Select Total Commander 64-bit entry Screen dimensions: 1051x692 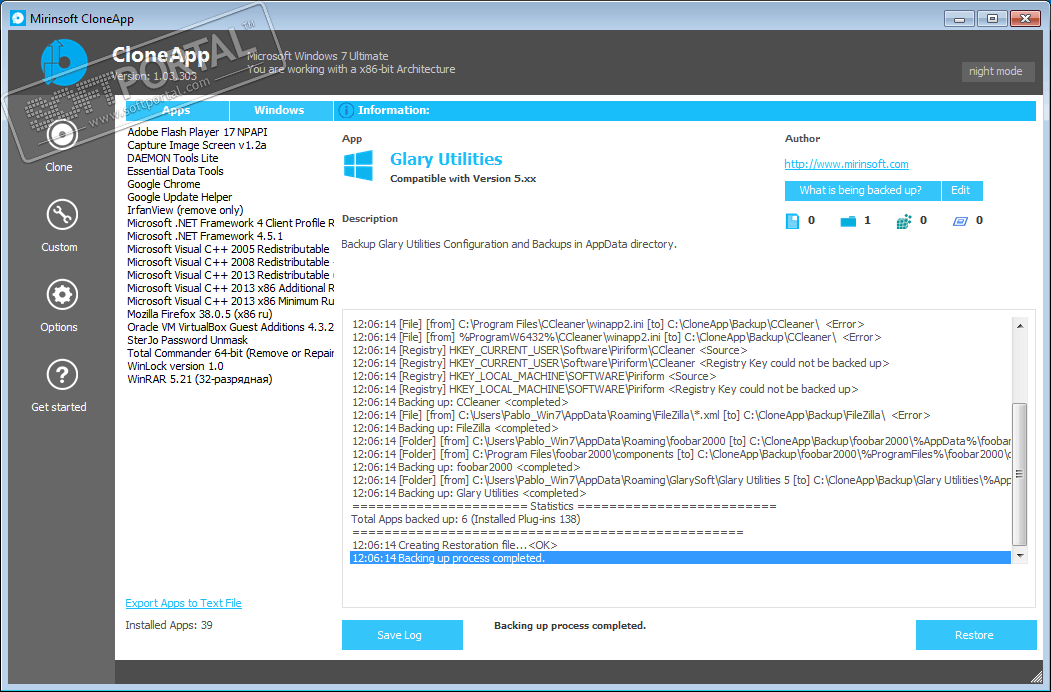click(230, 353)
